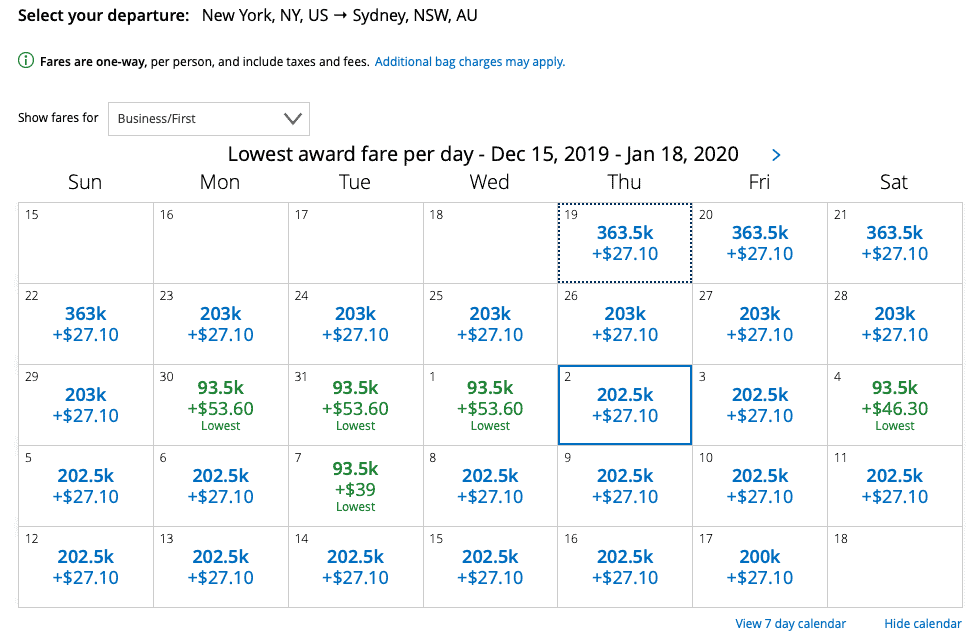Viewport: 980px width, 640px height.
Task: Switch to View 7 day calendar
Action: [790, 624]
